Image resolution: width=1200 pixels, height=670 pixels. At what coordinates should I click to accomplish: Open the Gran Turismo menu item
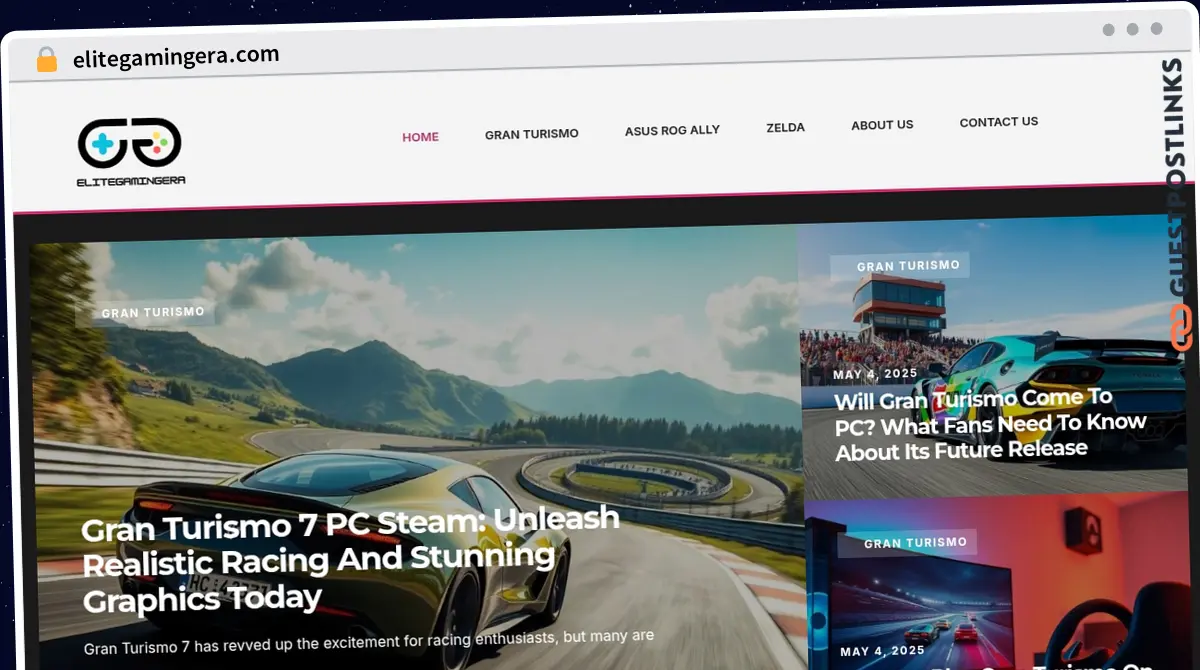(531, 133)
